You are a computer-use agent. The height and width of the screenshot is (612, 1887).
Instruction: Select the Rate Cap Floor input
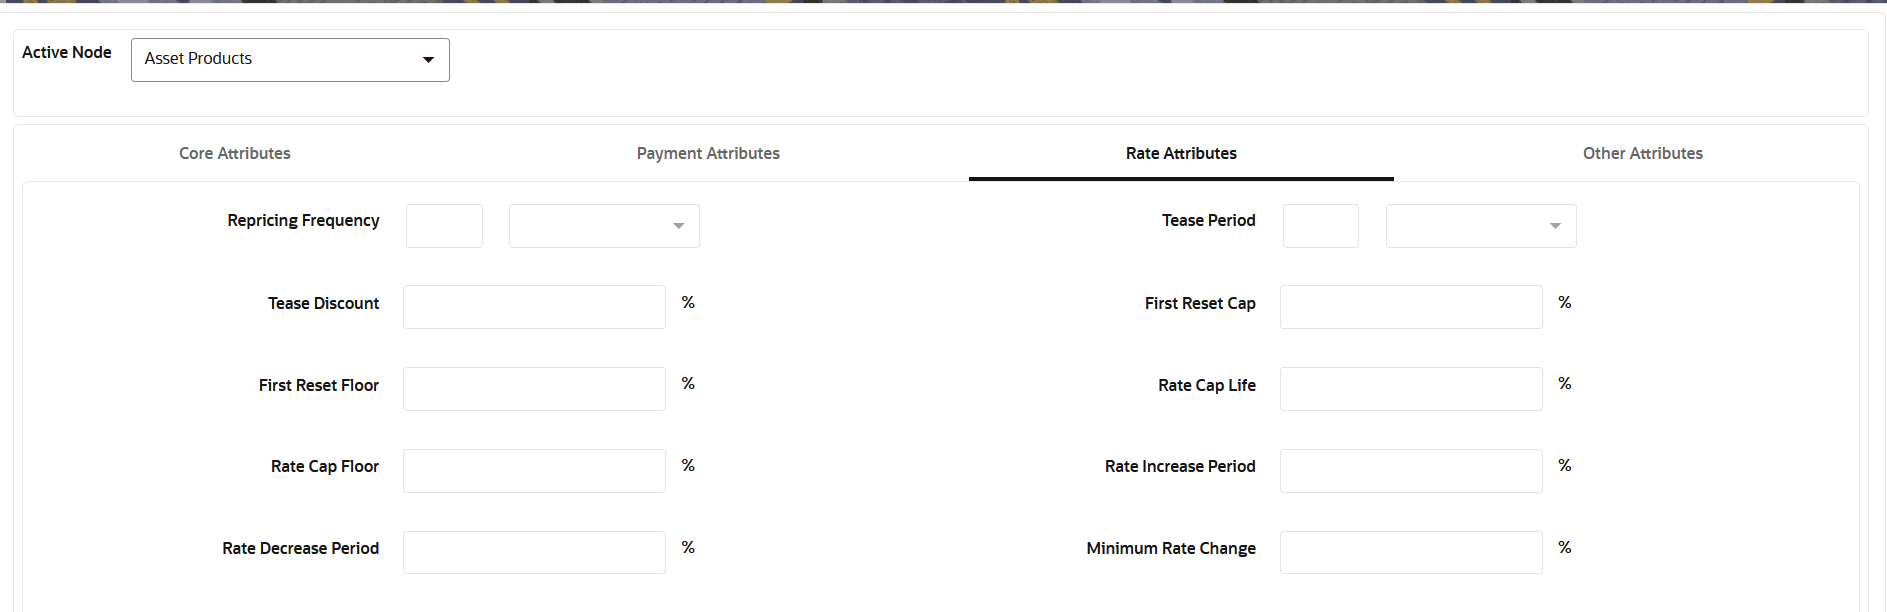(534, 471)
